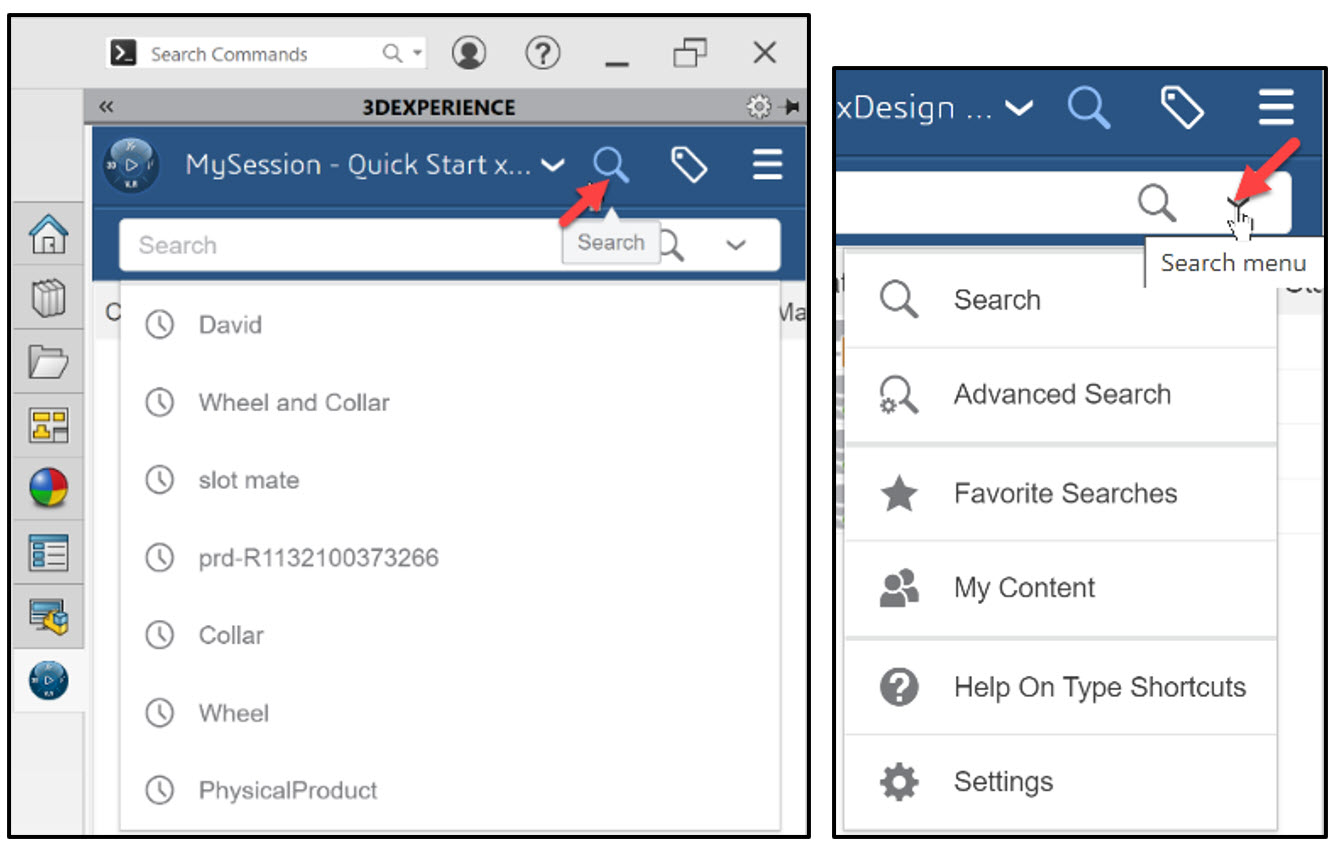
Task: Open the search type dropdown beside the search field
Action: coord(737,244)
